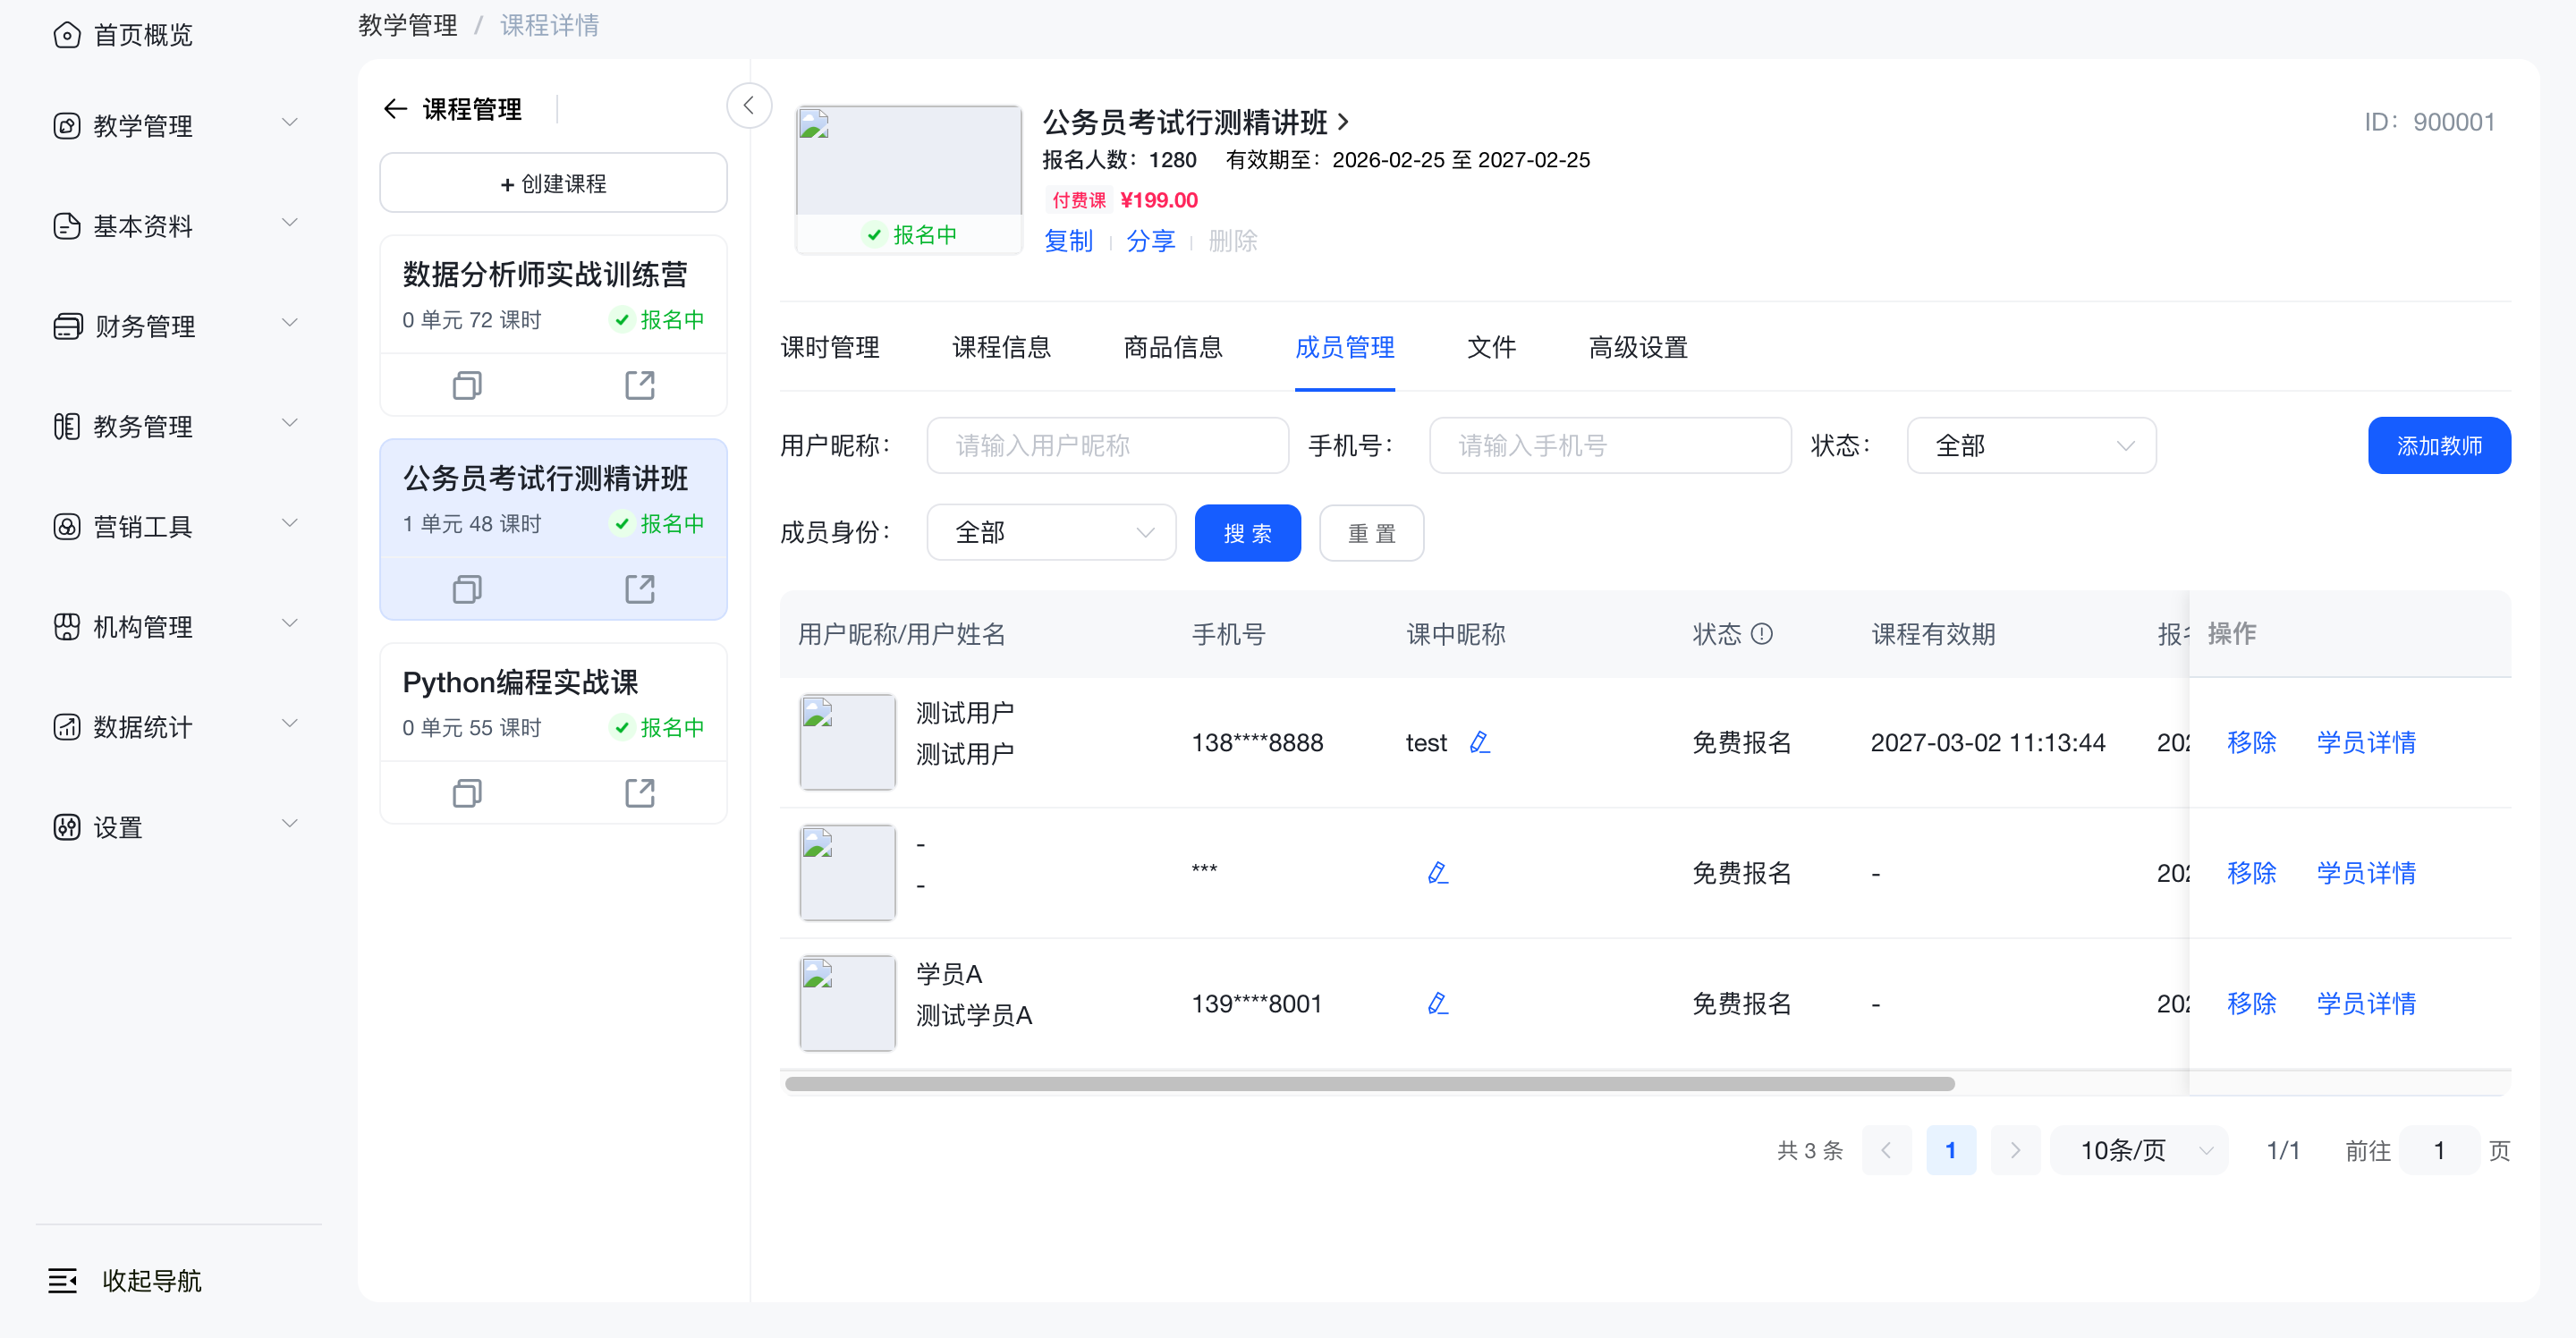
Task: Expand the 教务管理 menu chevron
Action: coord(290,423)
